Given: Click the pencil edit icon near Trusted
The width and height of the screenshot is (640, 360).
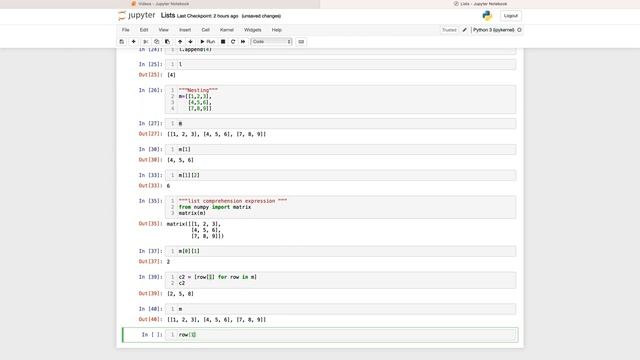Looking at the screenshot, I should point(464,30).
